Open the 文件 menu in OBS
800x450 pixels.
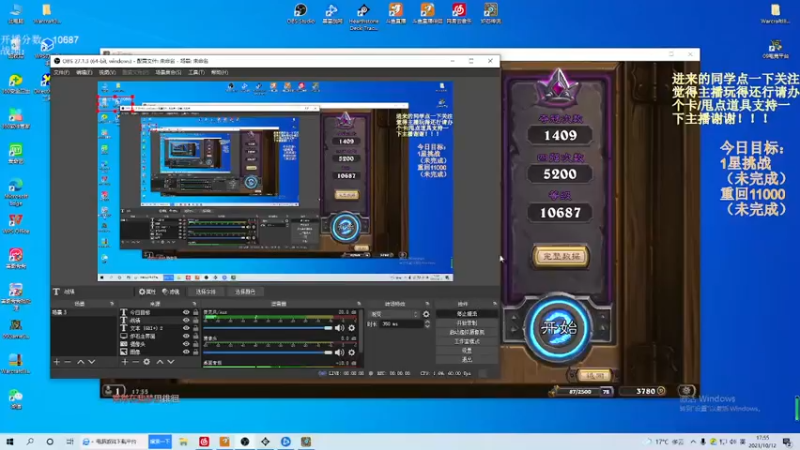tap(61, 72)
